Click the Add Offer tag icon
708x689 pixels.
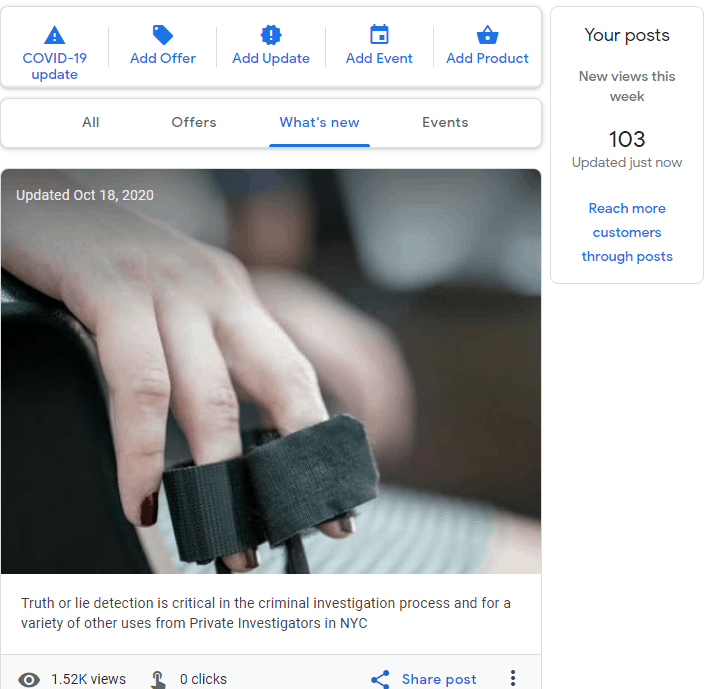(x=163, y=35)
